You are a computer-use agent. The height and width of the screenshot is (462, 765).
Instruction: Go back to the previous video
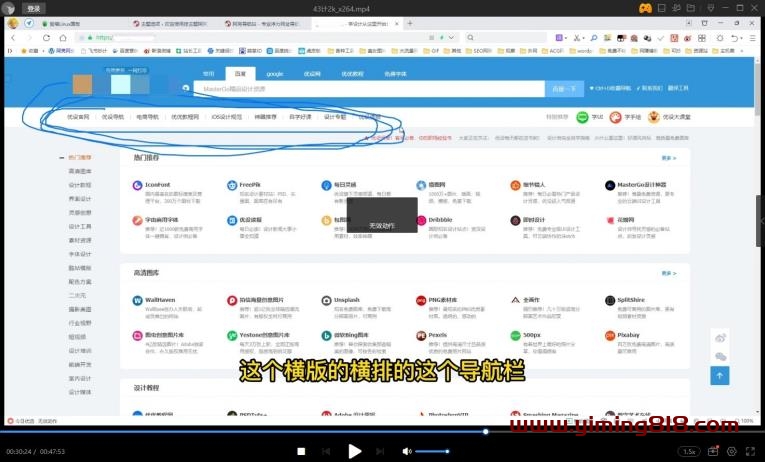click(x=326, y=452)
